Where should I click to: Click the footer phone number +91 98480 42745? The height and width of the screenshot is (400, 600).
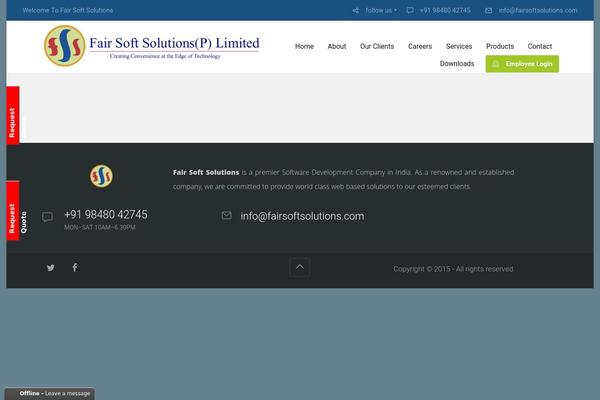(106, 215)
